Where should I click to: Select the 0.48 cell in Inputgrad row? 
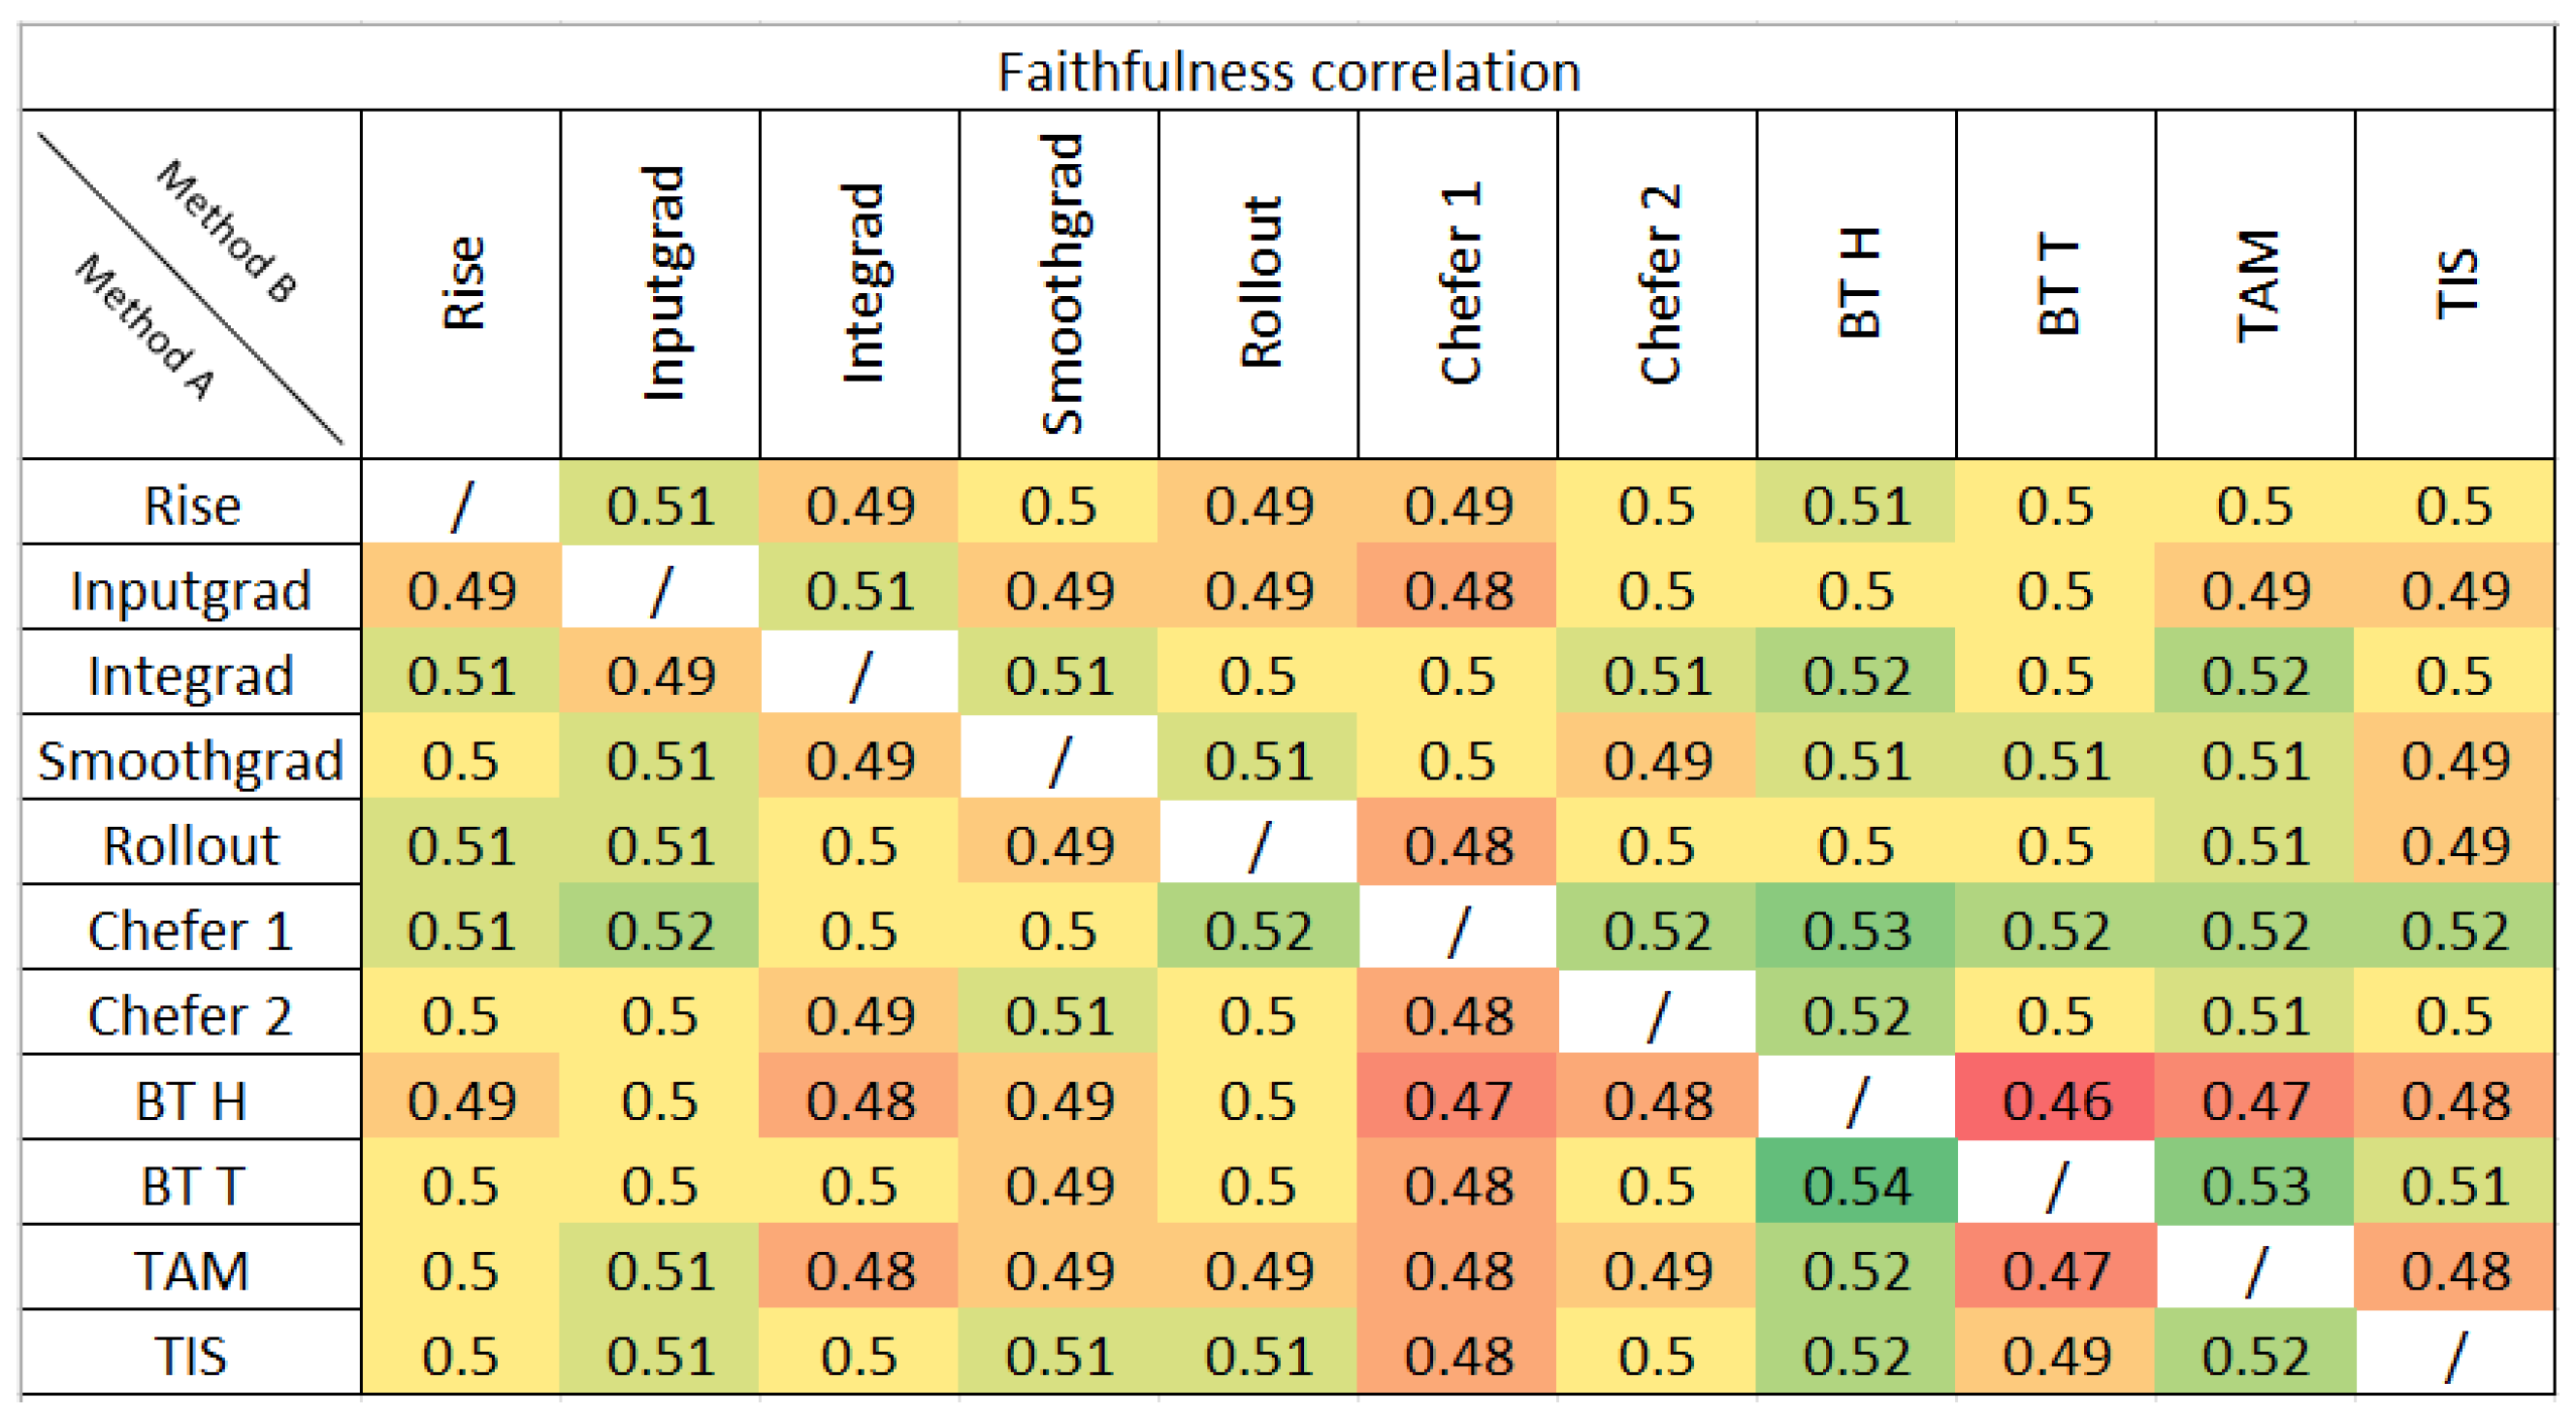point(1458,590)
